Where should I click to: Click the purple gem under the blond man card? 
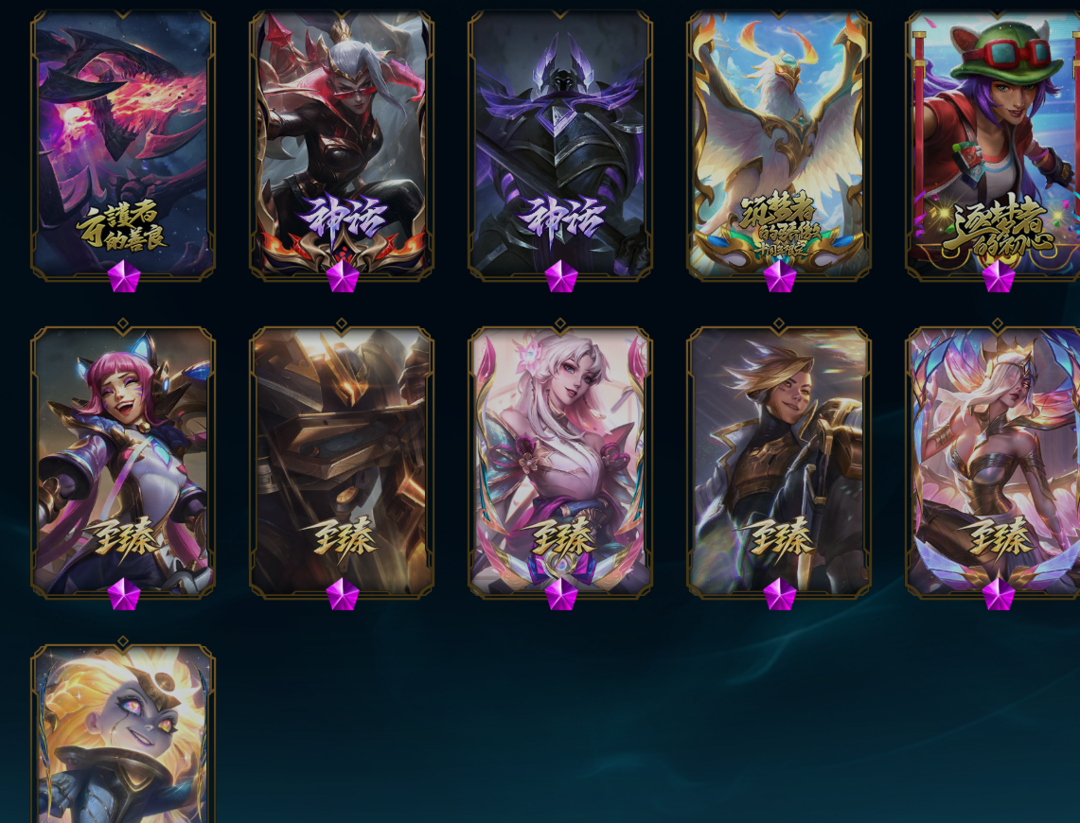[780, 594]
